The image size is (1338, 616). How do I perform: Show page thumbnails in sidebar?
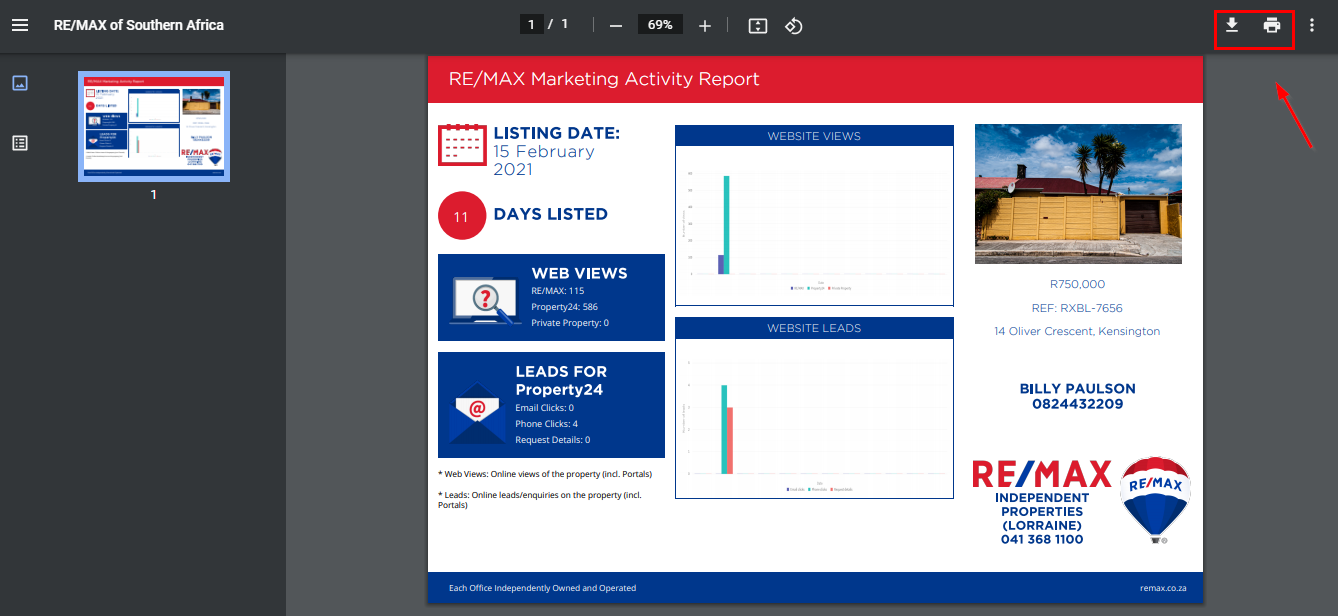(x=20, y=83)
